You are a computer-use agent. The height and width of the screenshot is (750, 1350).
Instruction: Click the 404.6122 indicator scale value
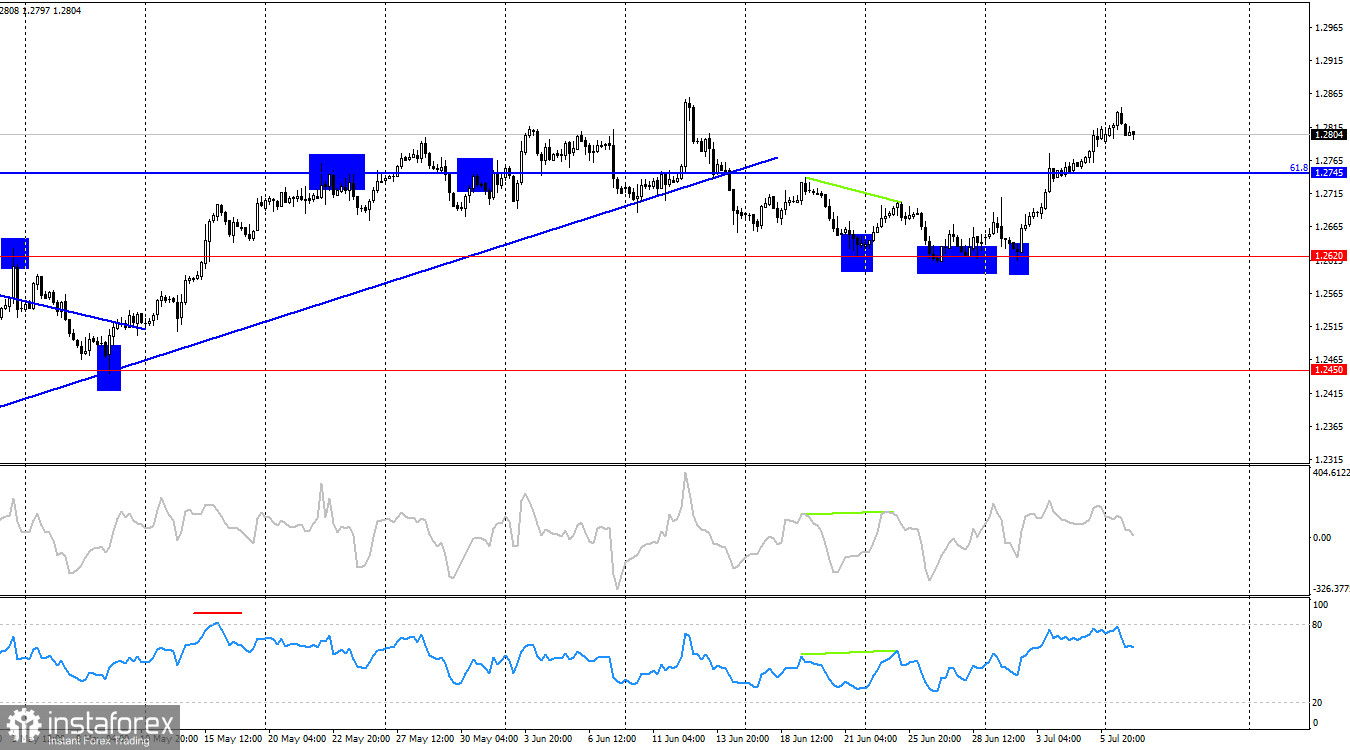pos(1331,474)
